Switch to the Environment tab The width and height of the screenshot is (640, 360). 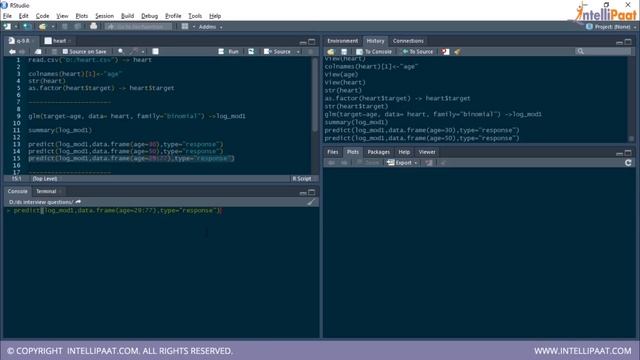[342, 41]
